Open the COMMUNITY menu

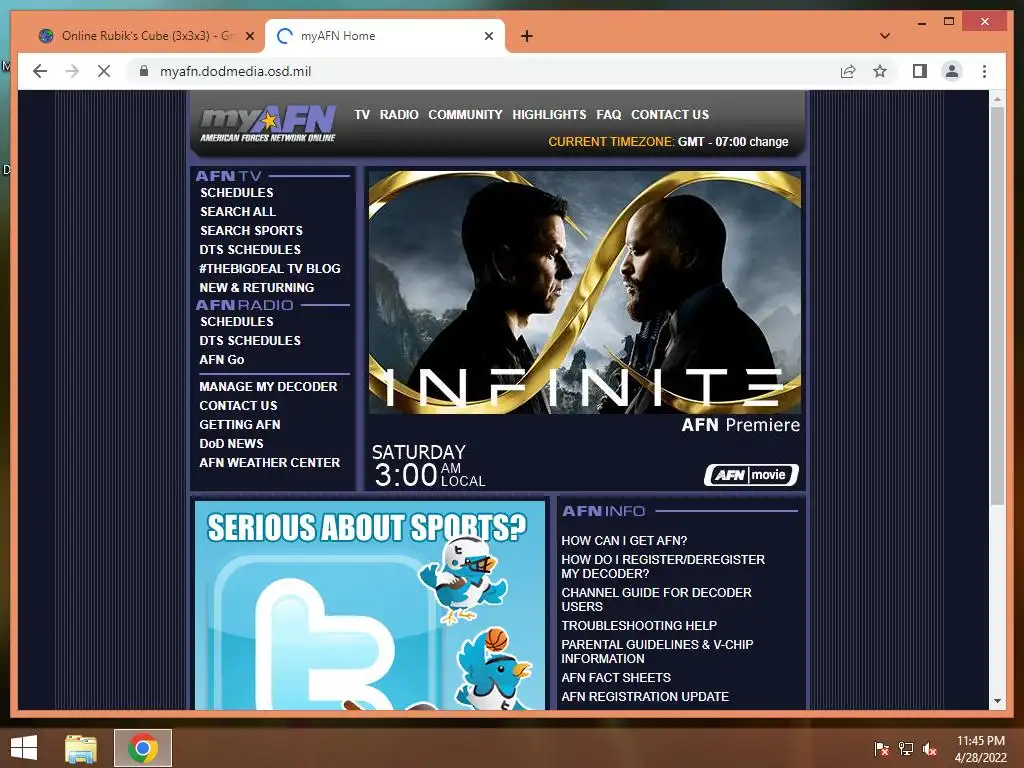click(465, 114)
